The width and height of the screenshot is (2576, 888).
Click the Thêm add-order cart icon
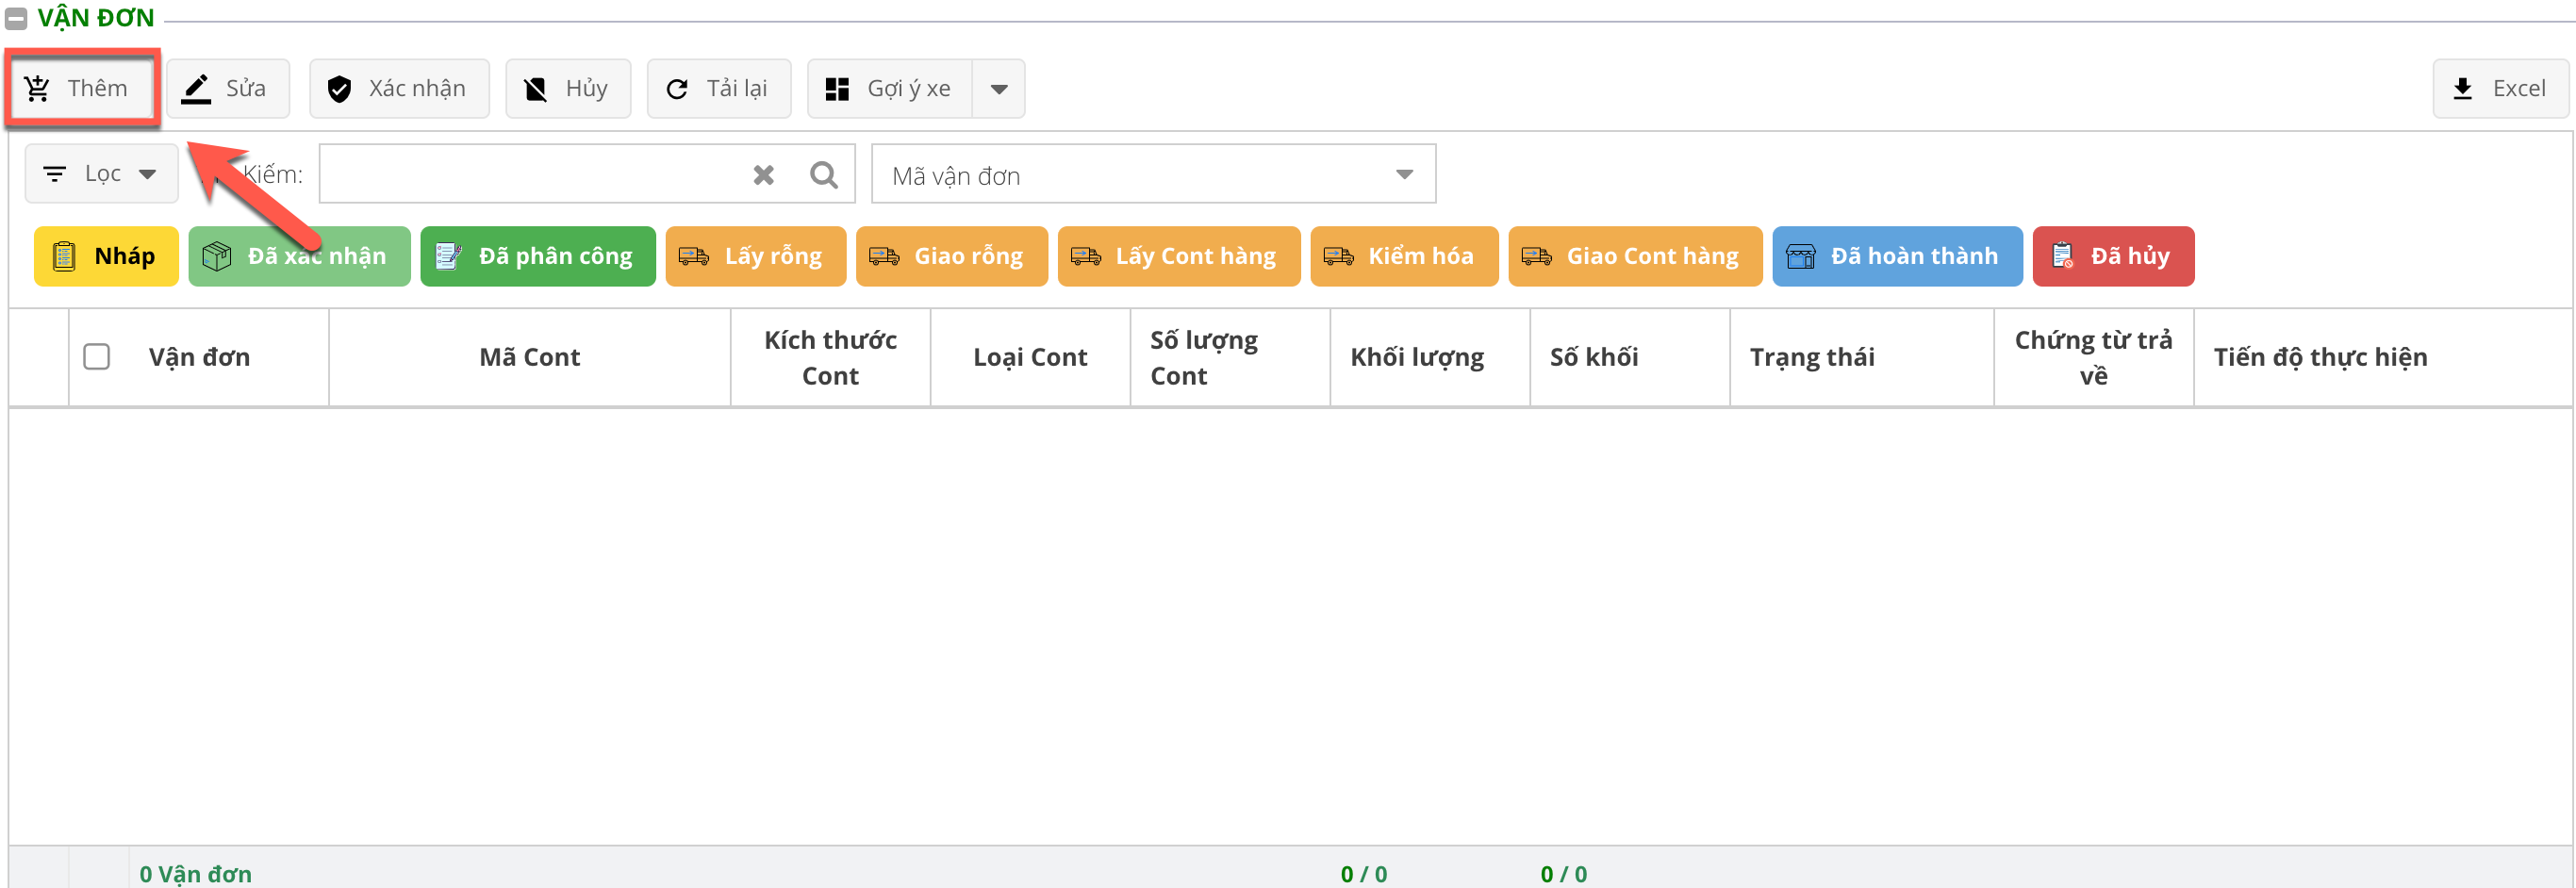pyautogui.click(x=38, y=89)
